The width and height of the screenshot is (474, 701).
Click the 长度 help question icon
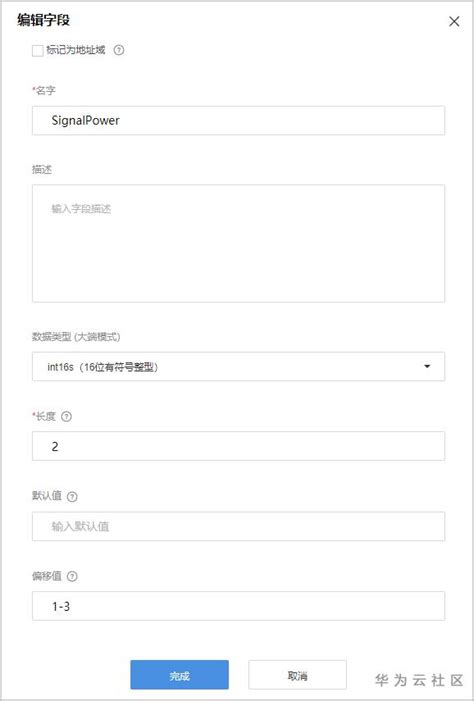pyautogui.click(x=66, y=417)
